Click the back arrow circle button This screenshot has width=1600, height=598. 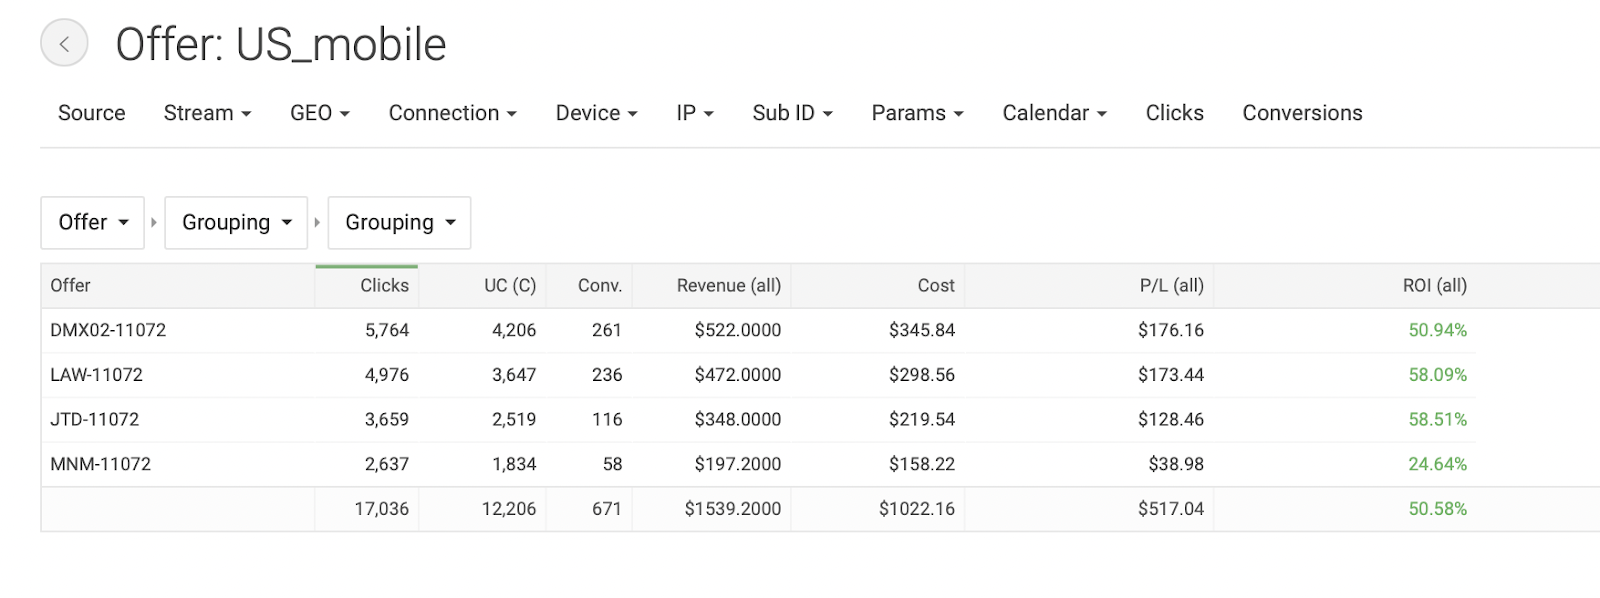point(64,44)
